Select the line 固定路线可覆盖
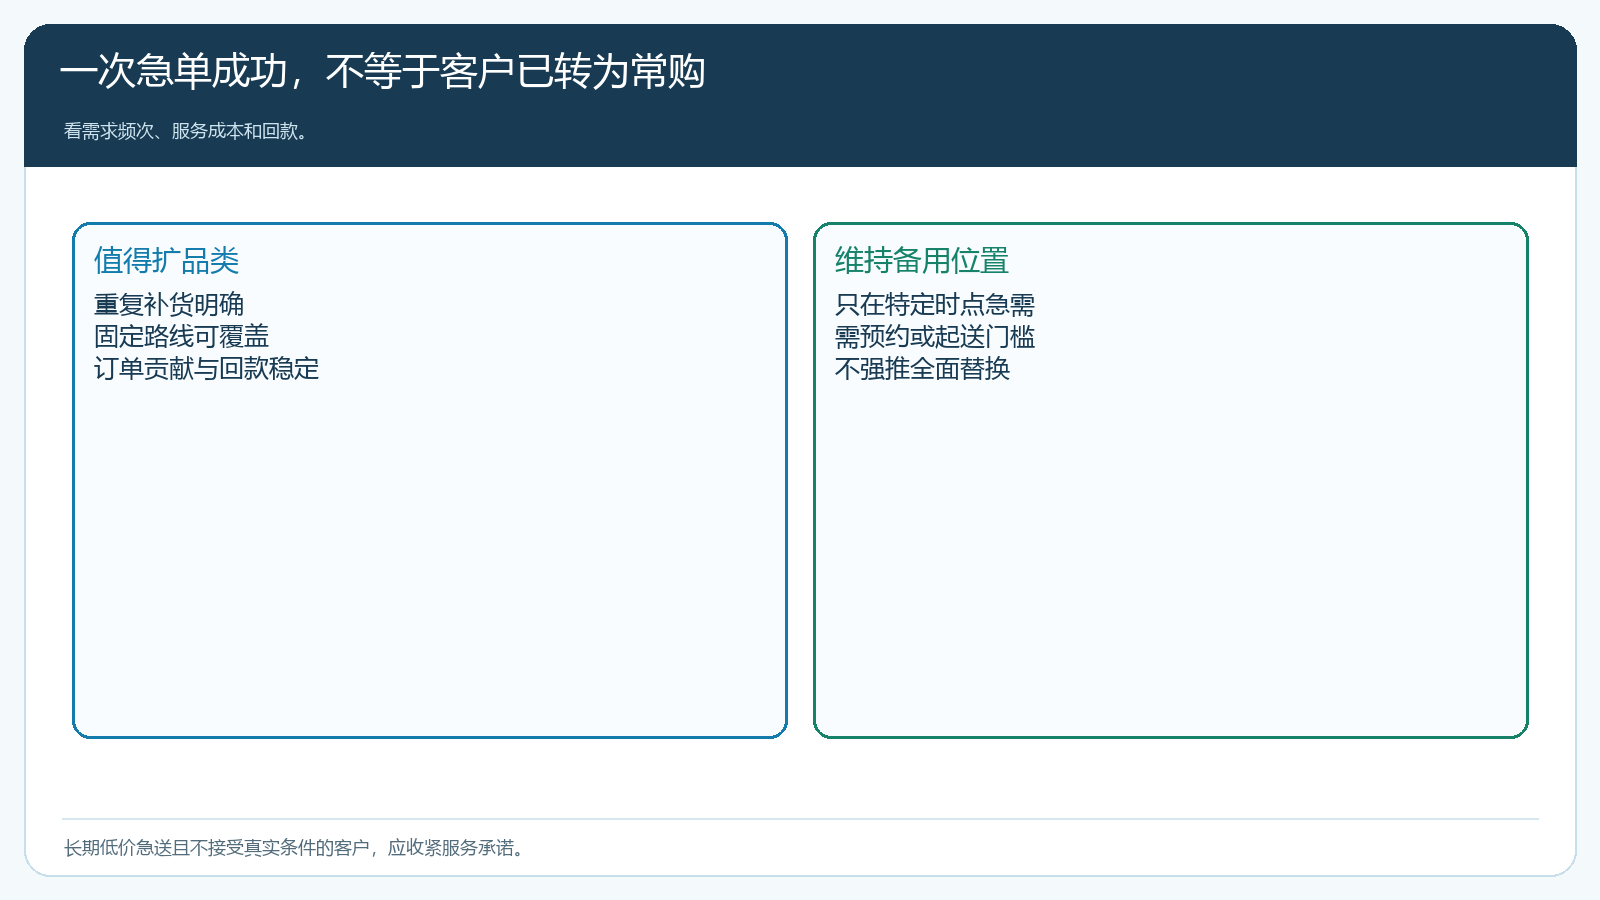Viewport: 1600px width, 900px height. (182, 336)
